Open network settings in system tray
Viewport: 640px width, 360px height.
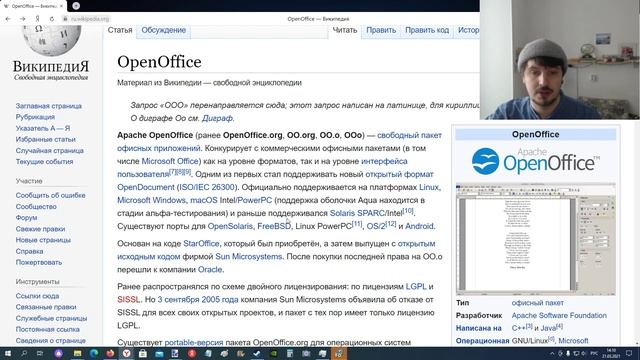[576, 353]
